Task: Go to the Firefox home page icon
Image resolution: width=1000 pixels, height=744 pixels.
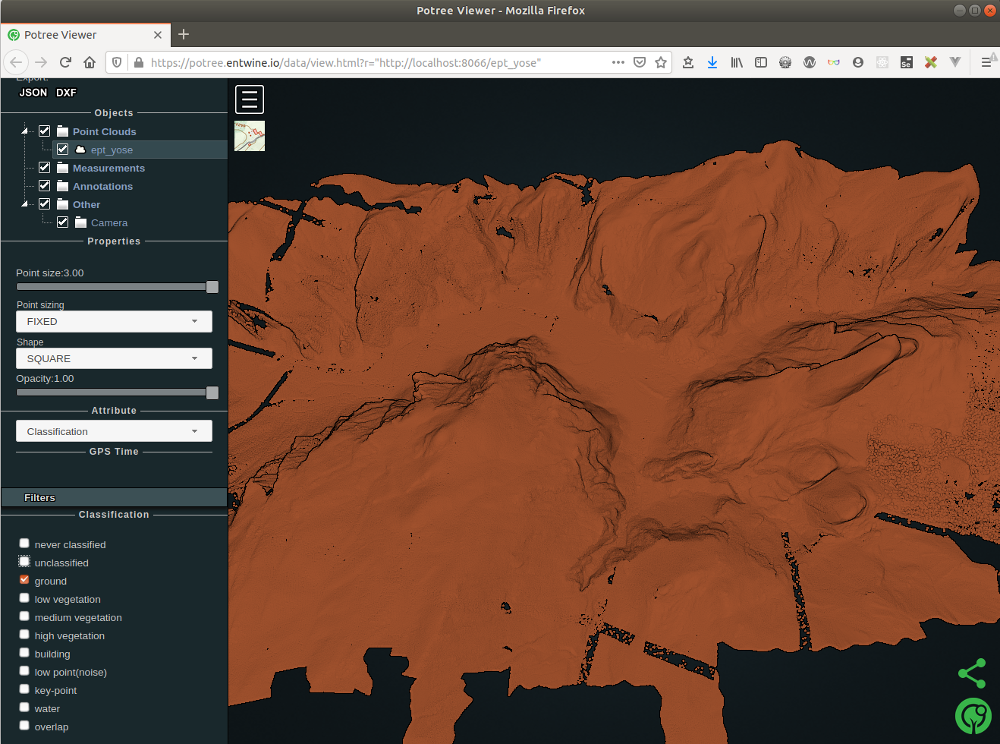Action: (x=89, y=62)
